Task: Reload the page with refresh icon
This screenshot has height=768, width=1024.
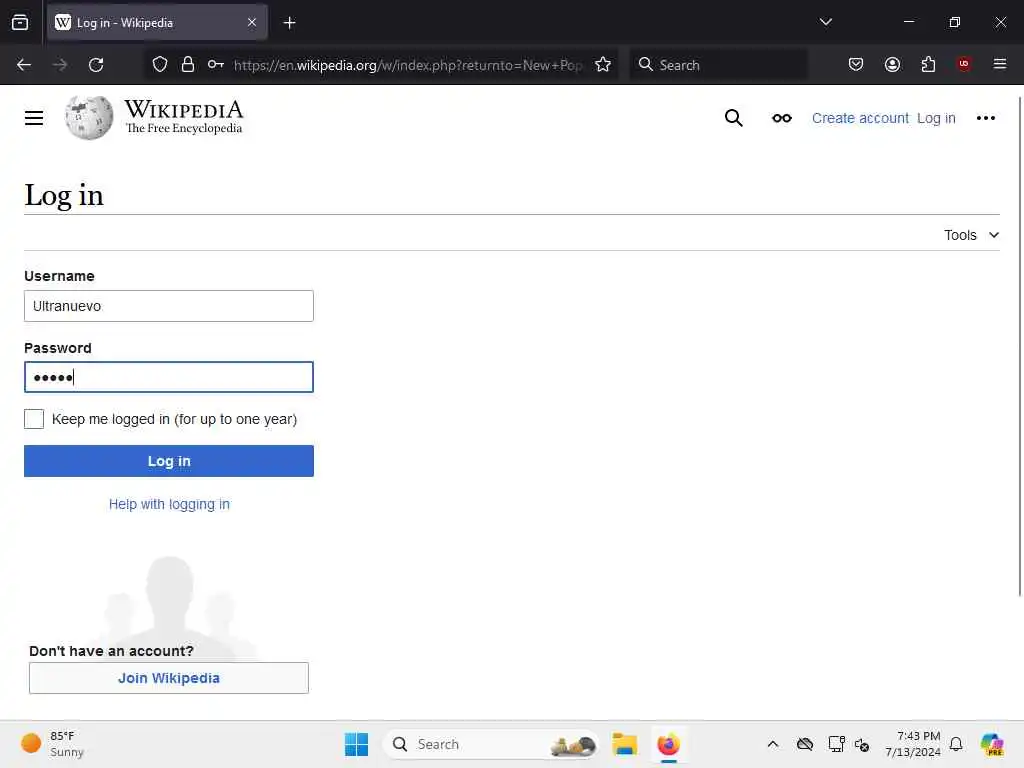Action: pyautogui.click(x=96, y=65)
